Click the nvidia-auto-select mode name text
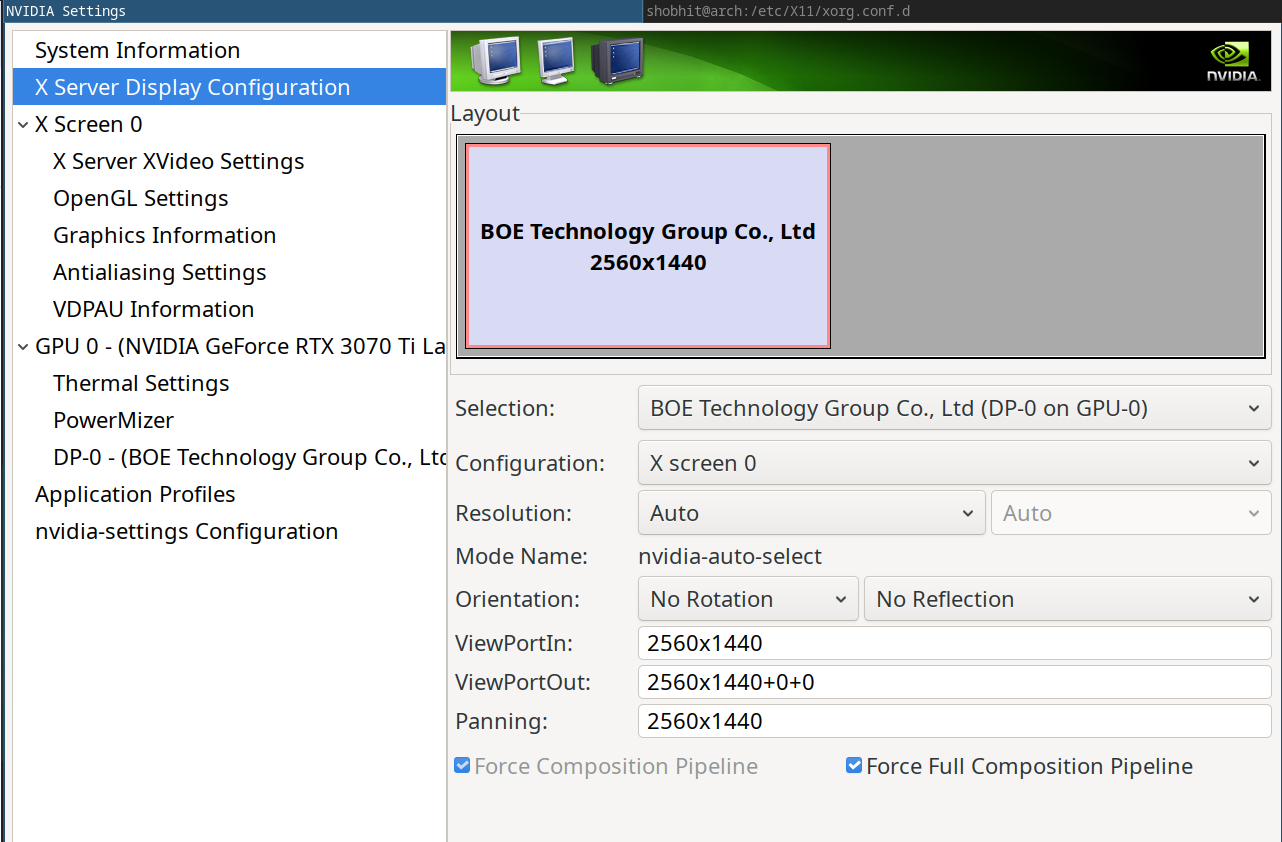The width and height of the screenshot is (1282, 842). [730, 557]
